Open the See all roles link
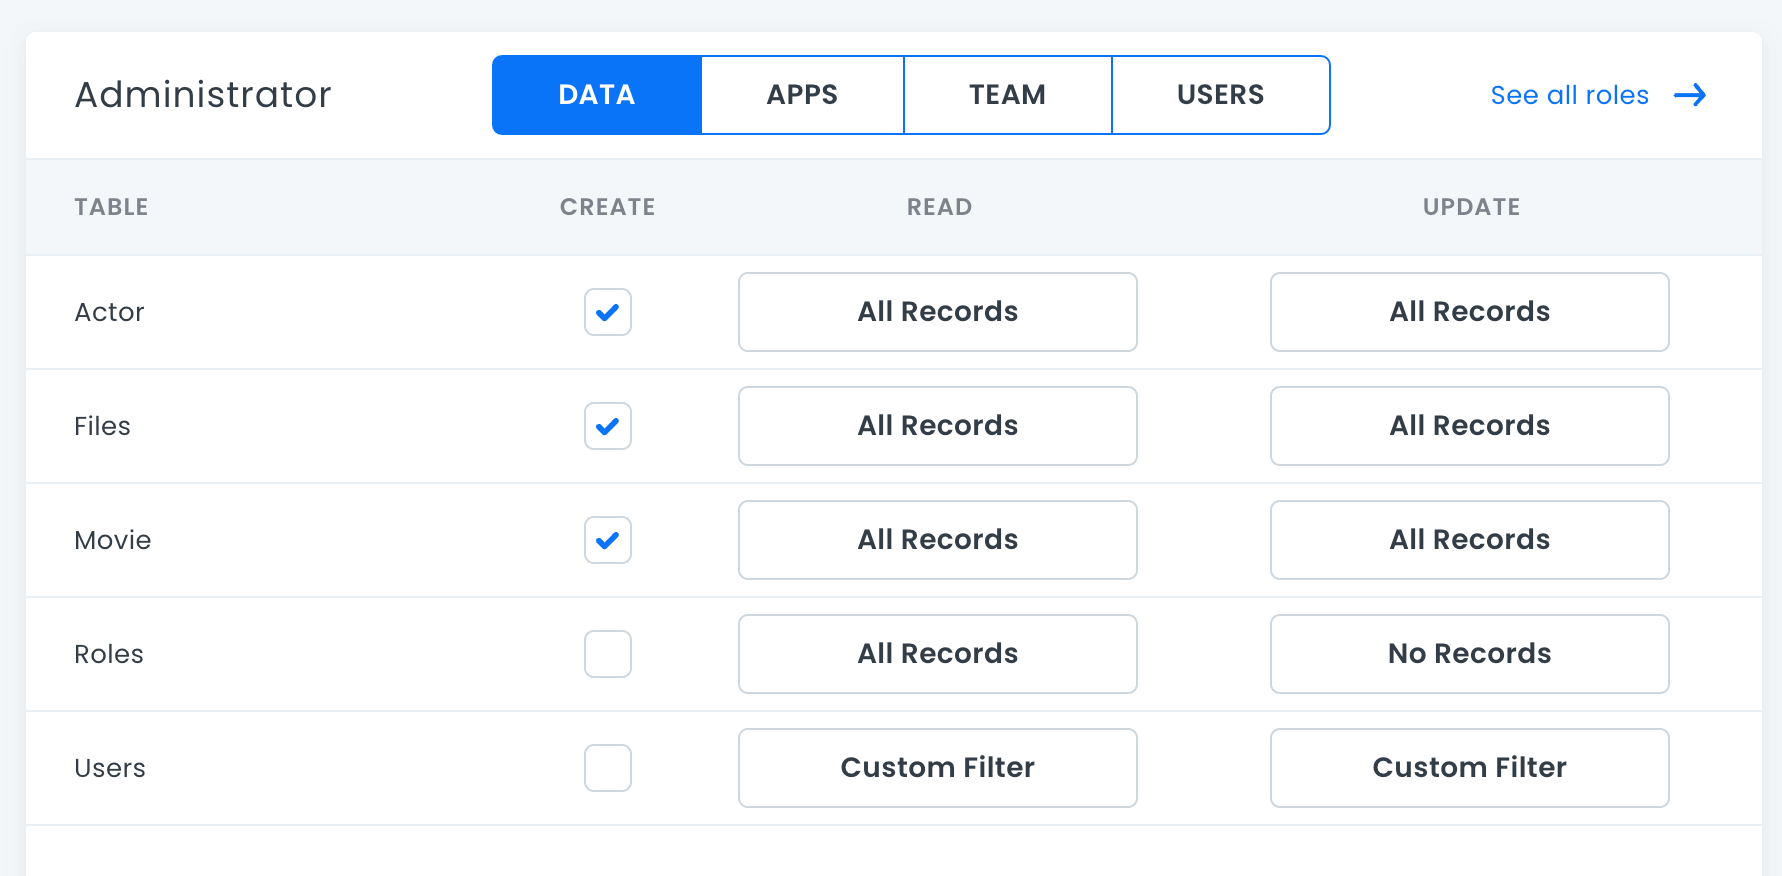The image size is (1782, 876). coord(1569,95)
